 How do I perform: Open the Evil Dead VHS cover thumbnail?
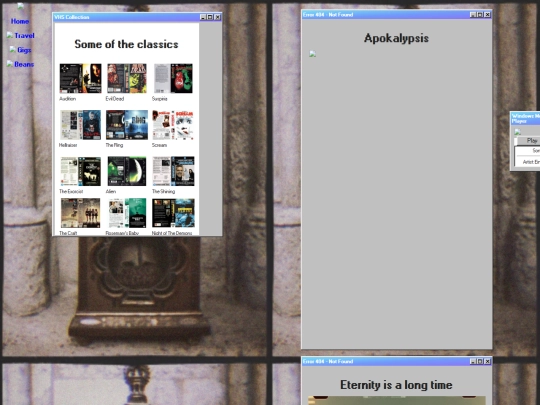click(127, 78)
